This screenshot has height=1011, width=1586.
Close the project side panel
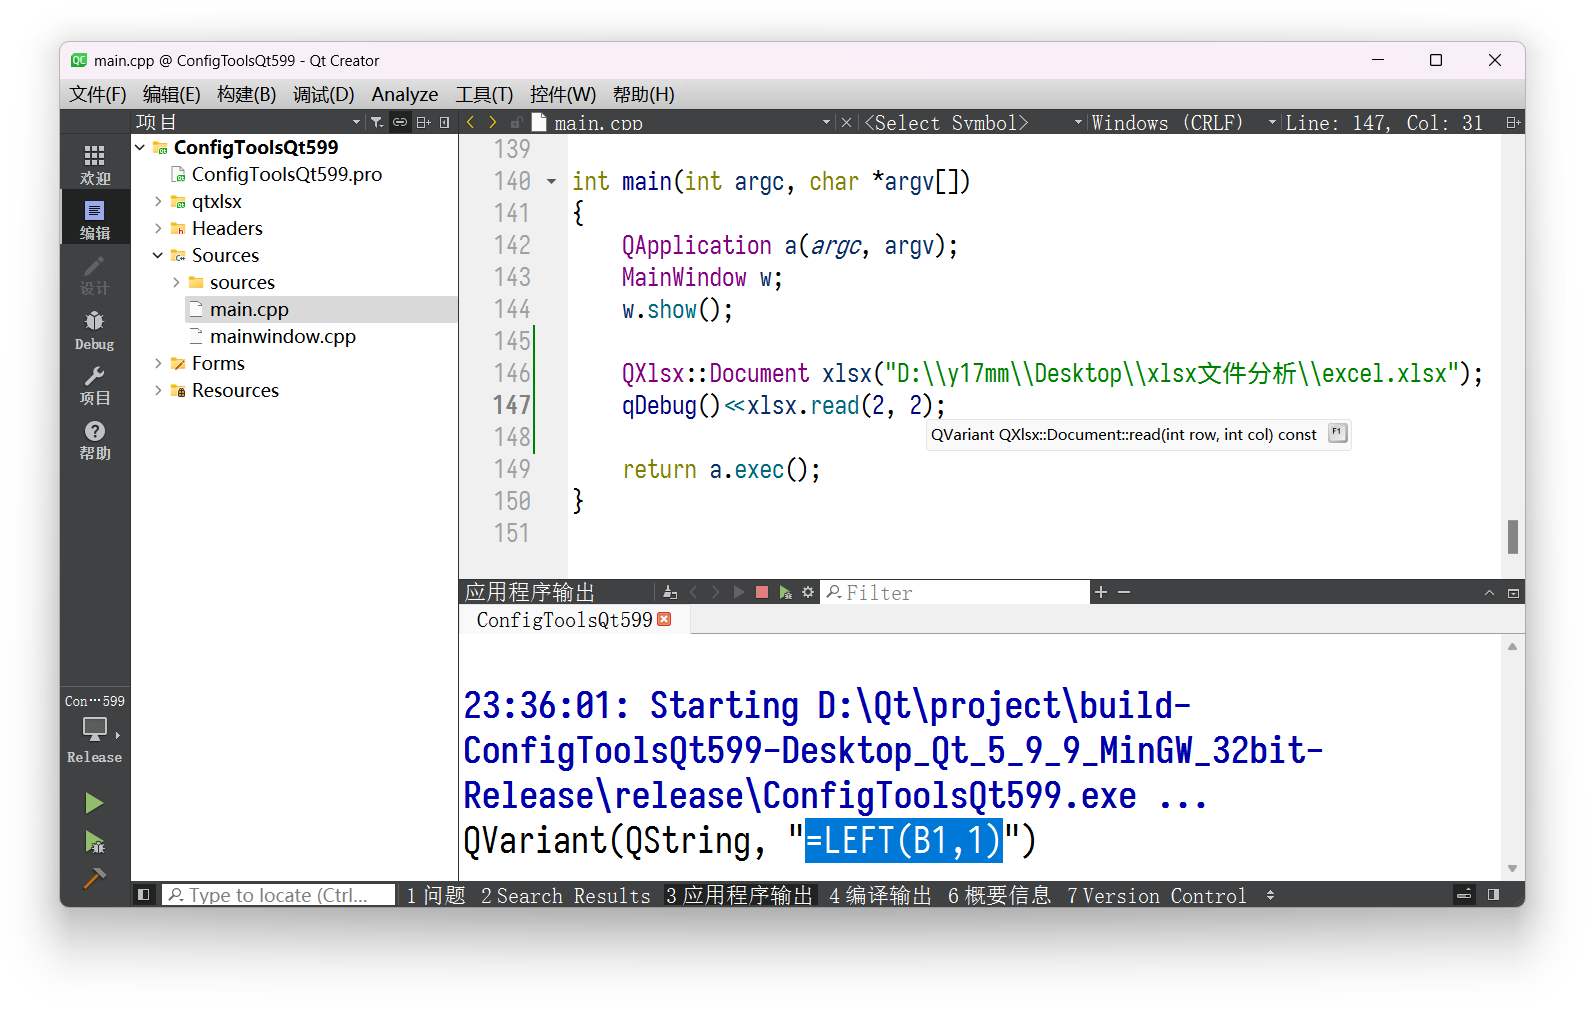click(x=445, y=122)
